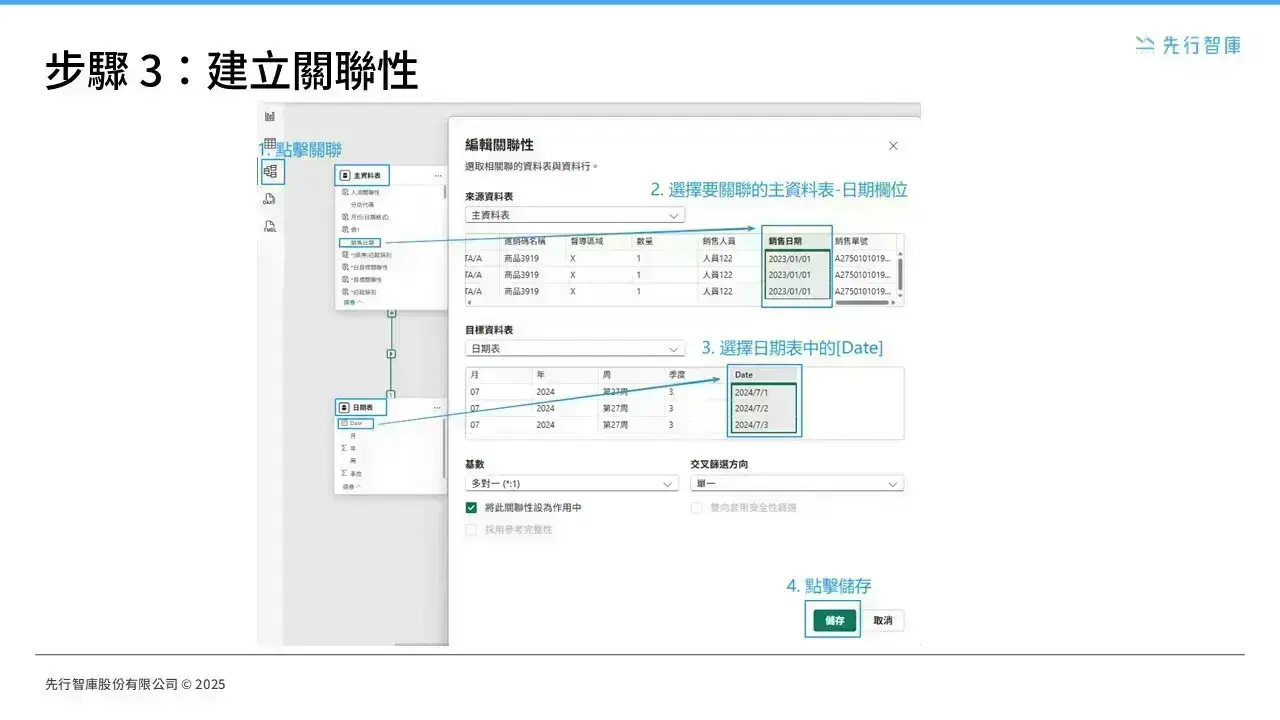1280x720 pixels.
Task: Collapse the 主資料表 field list
Action: pyautogui.click(x=351, y=302)
